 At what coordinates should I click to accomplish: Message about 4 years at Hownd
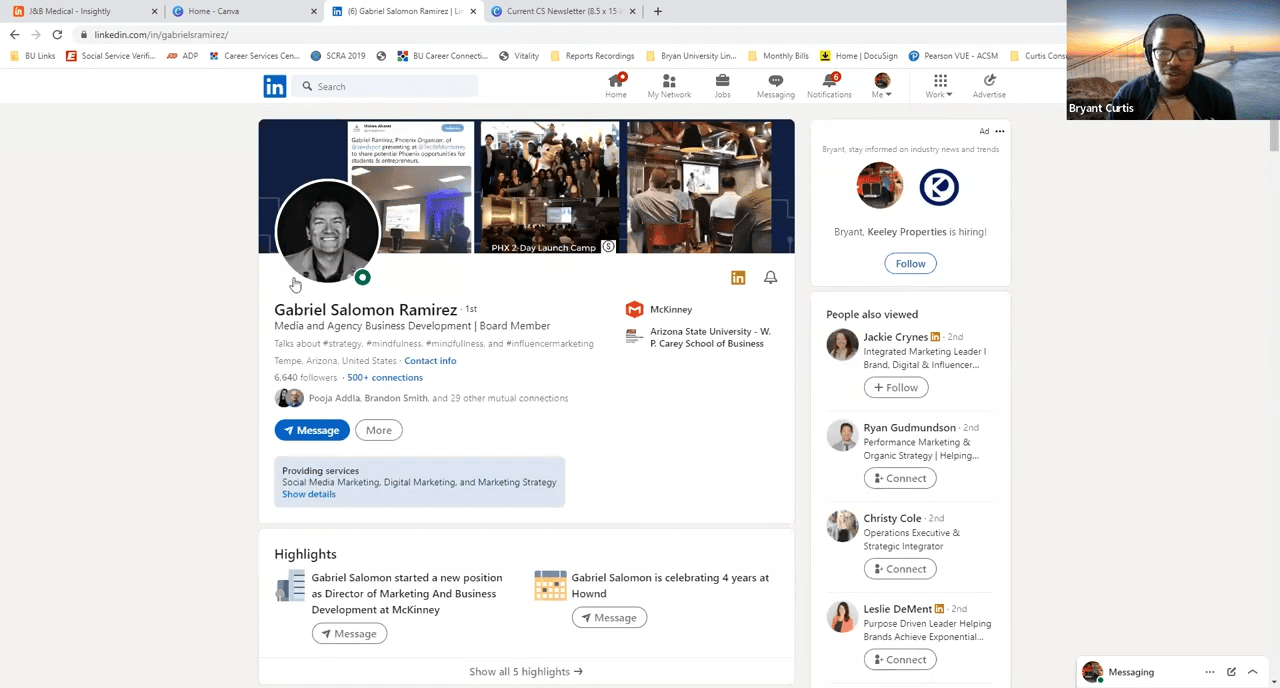(609, 617)
